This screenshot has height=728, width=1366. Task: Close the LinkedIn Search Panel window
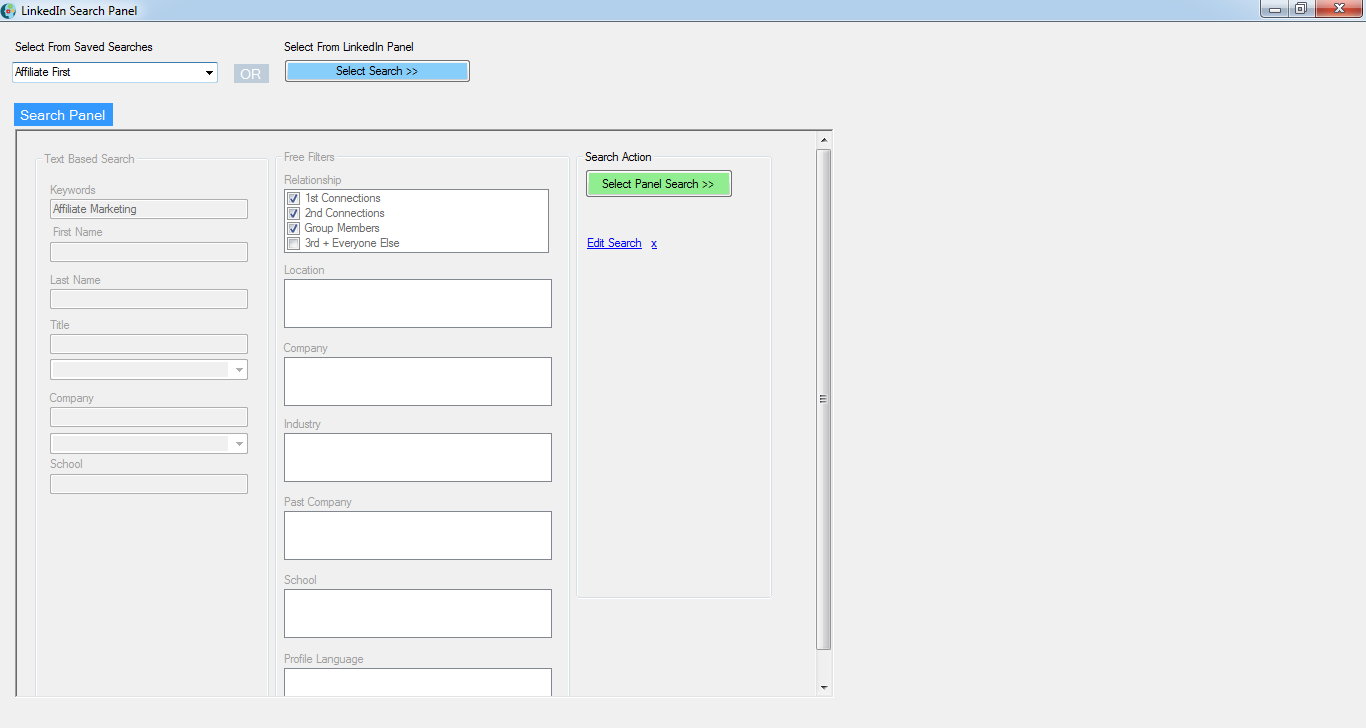coord(1338,9)
